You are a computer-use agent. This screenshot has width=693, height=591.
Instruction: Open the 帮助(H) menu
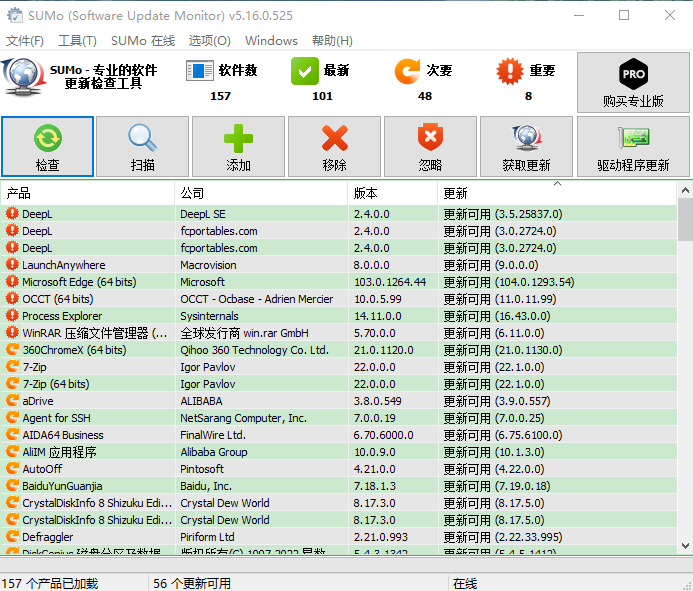pos(332,41)
